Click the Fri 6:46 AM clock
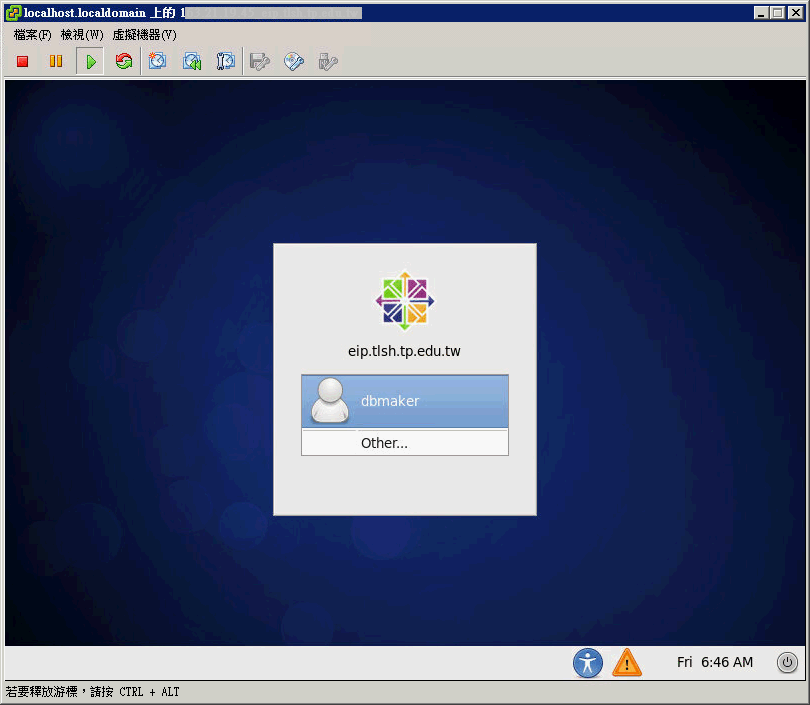 click(x=715, y=662)
